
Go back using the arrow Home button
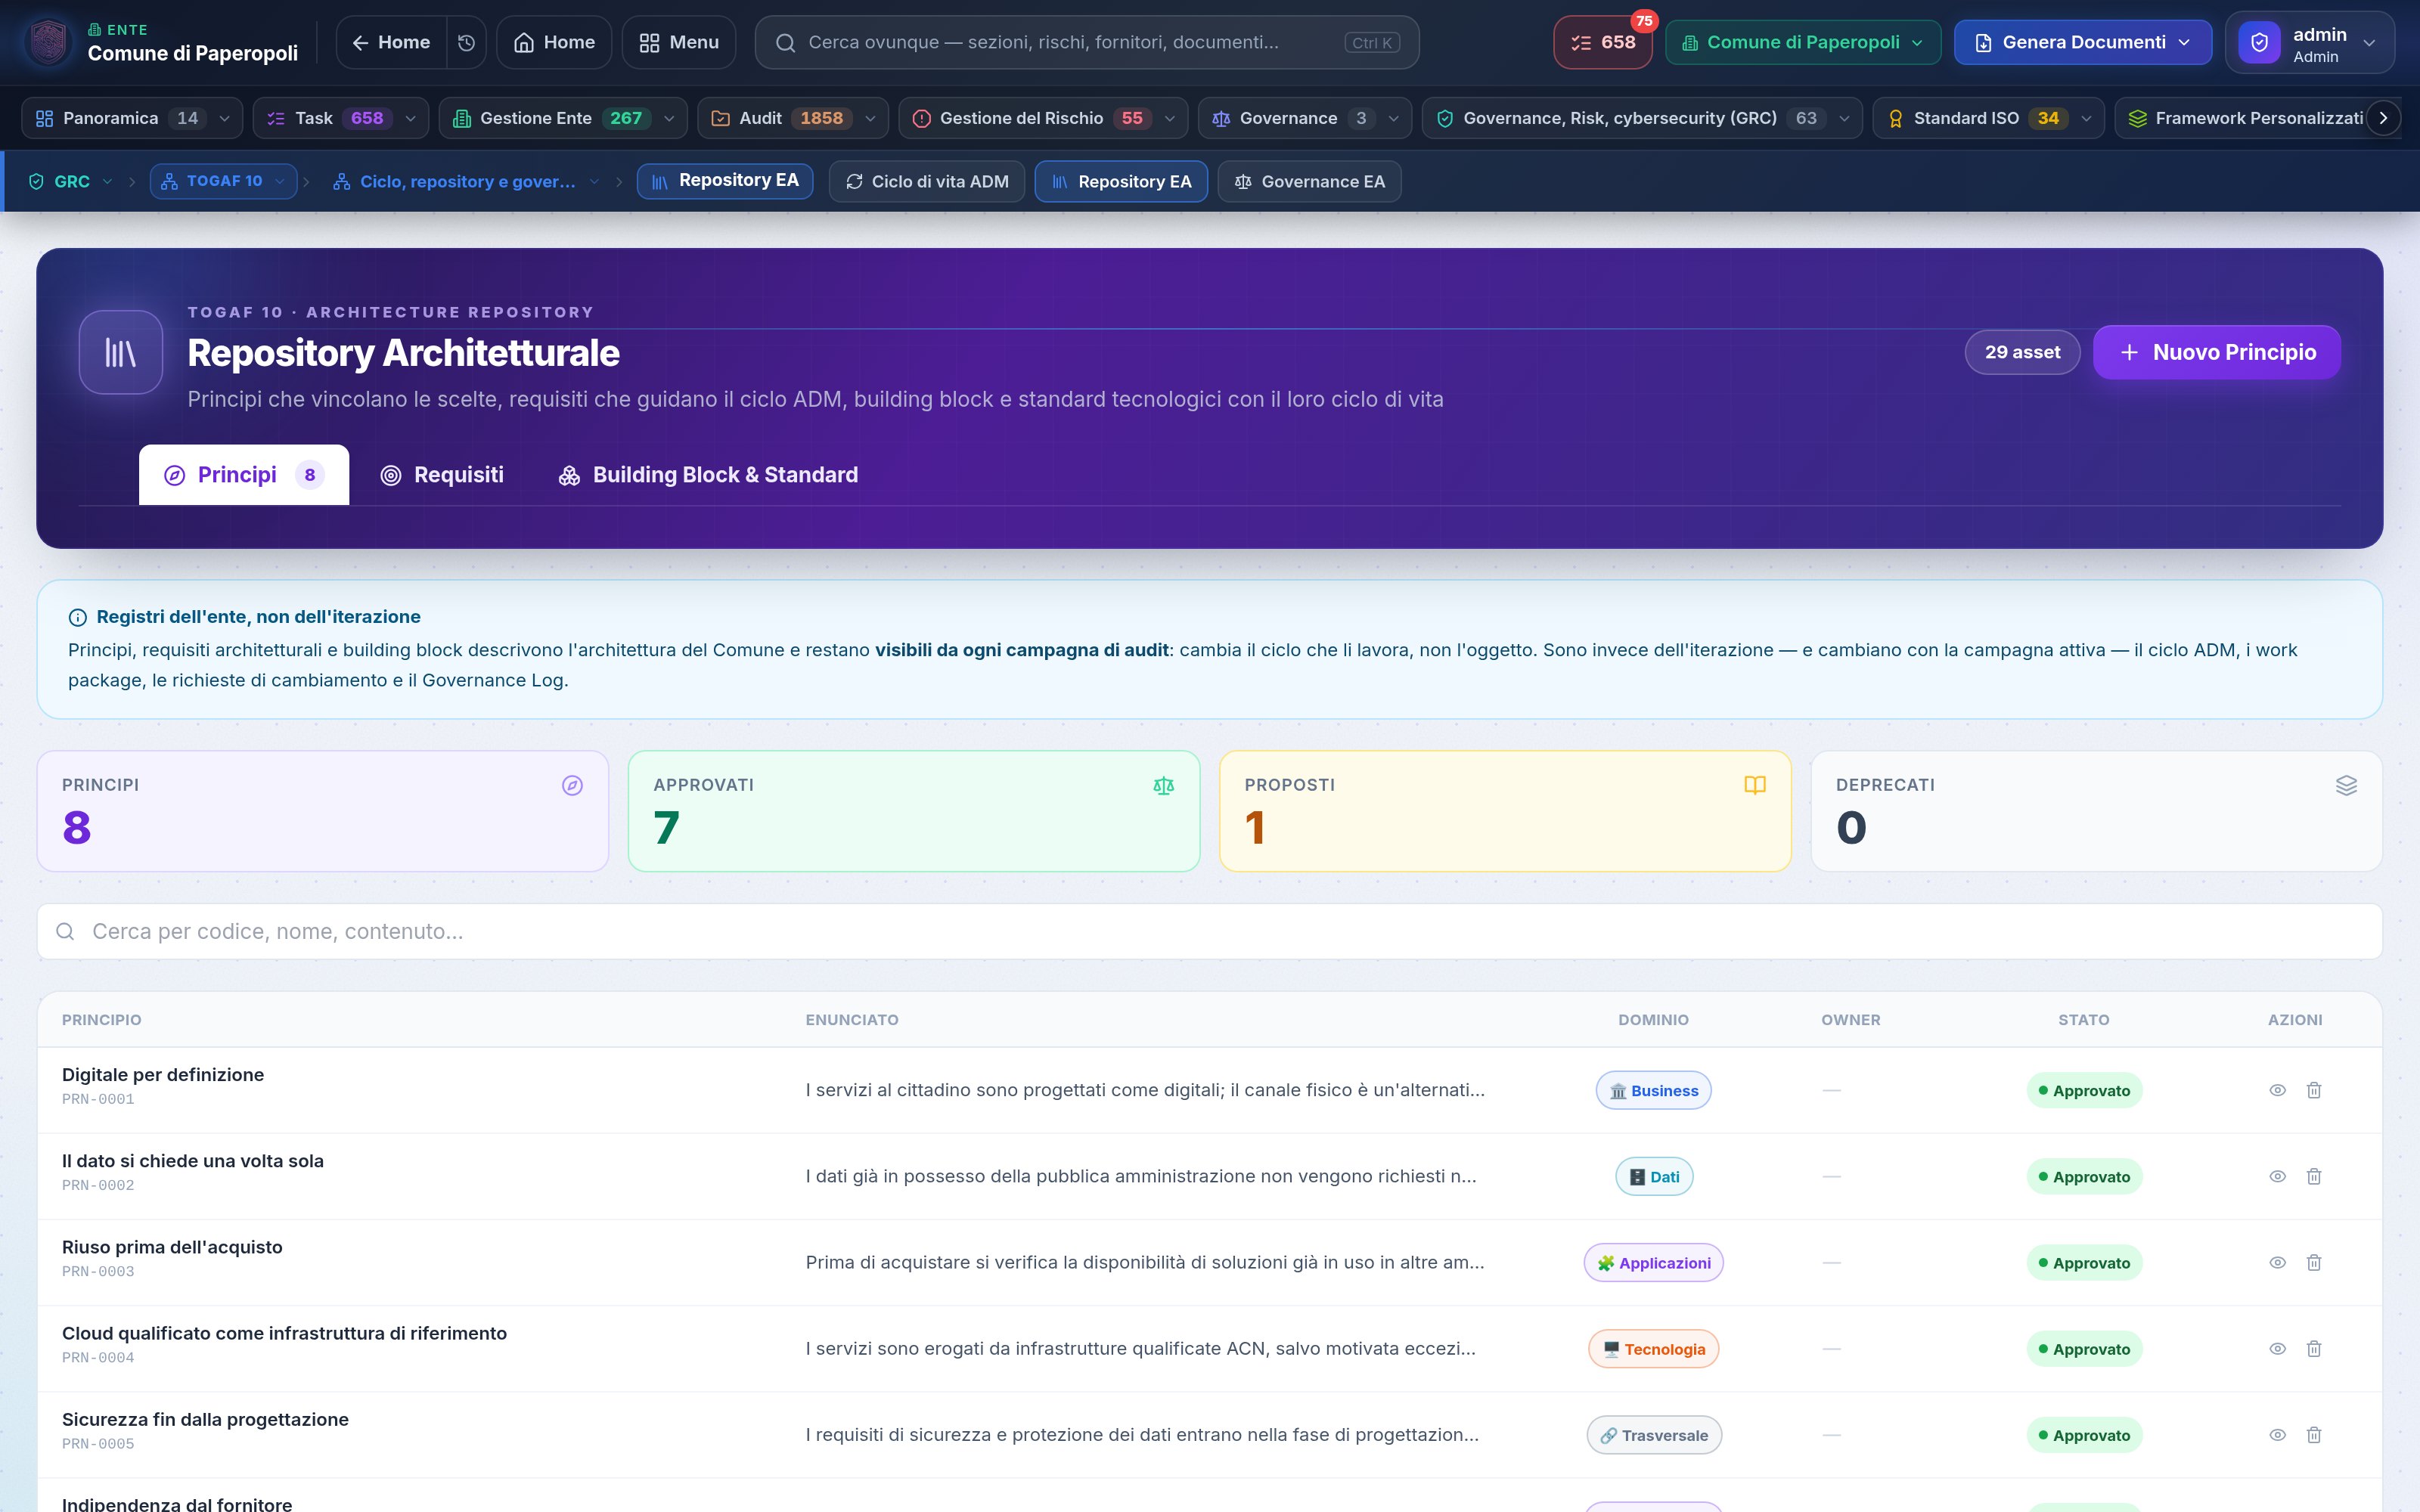click(x=391, y=42)
